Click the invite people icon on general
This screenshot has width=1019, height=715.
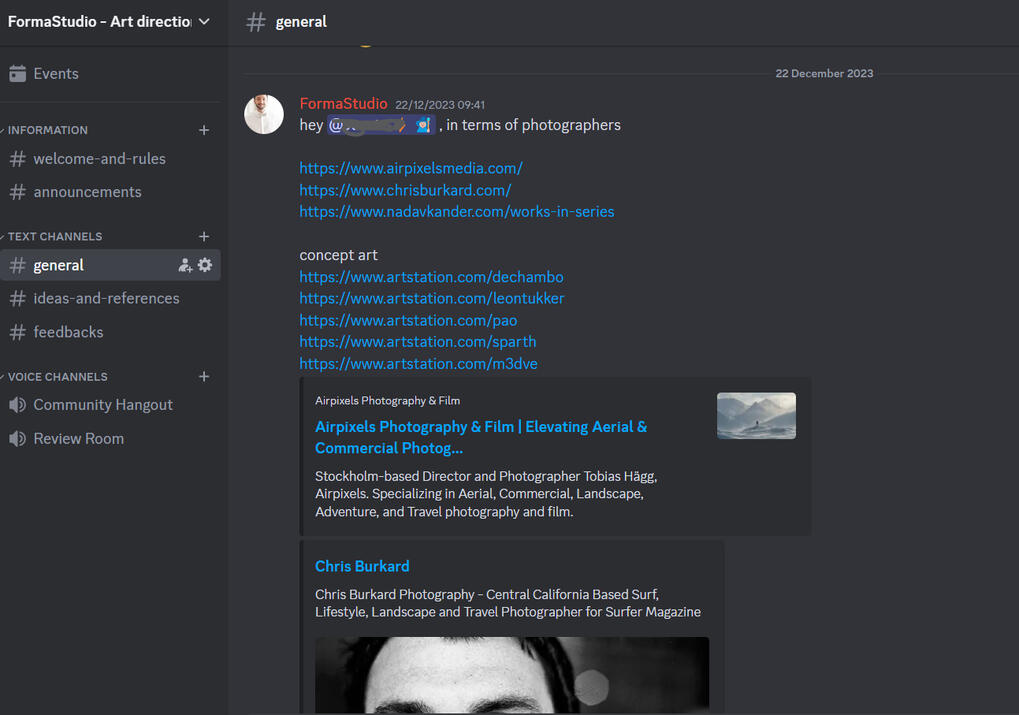pyautogui.click(x=185, y=265)
